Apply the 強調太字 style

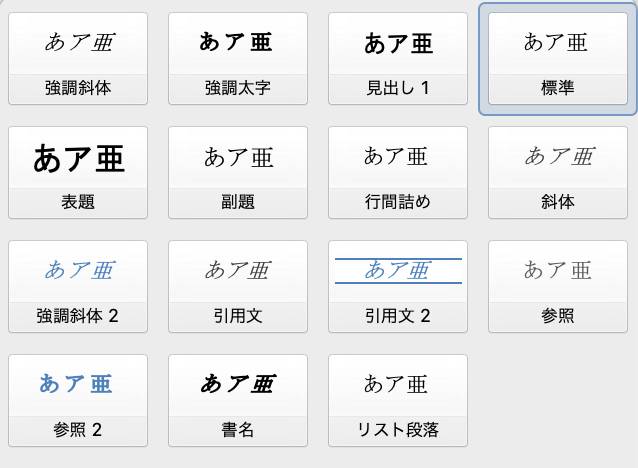pos(238,59)
